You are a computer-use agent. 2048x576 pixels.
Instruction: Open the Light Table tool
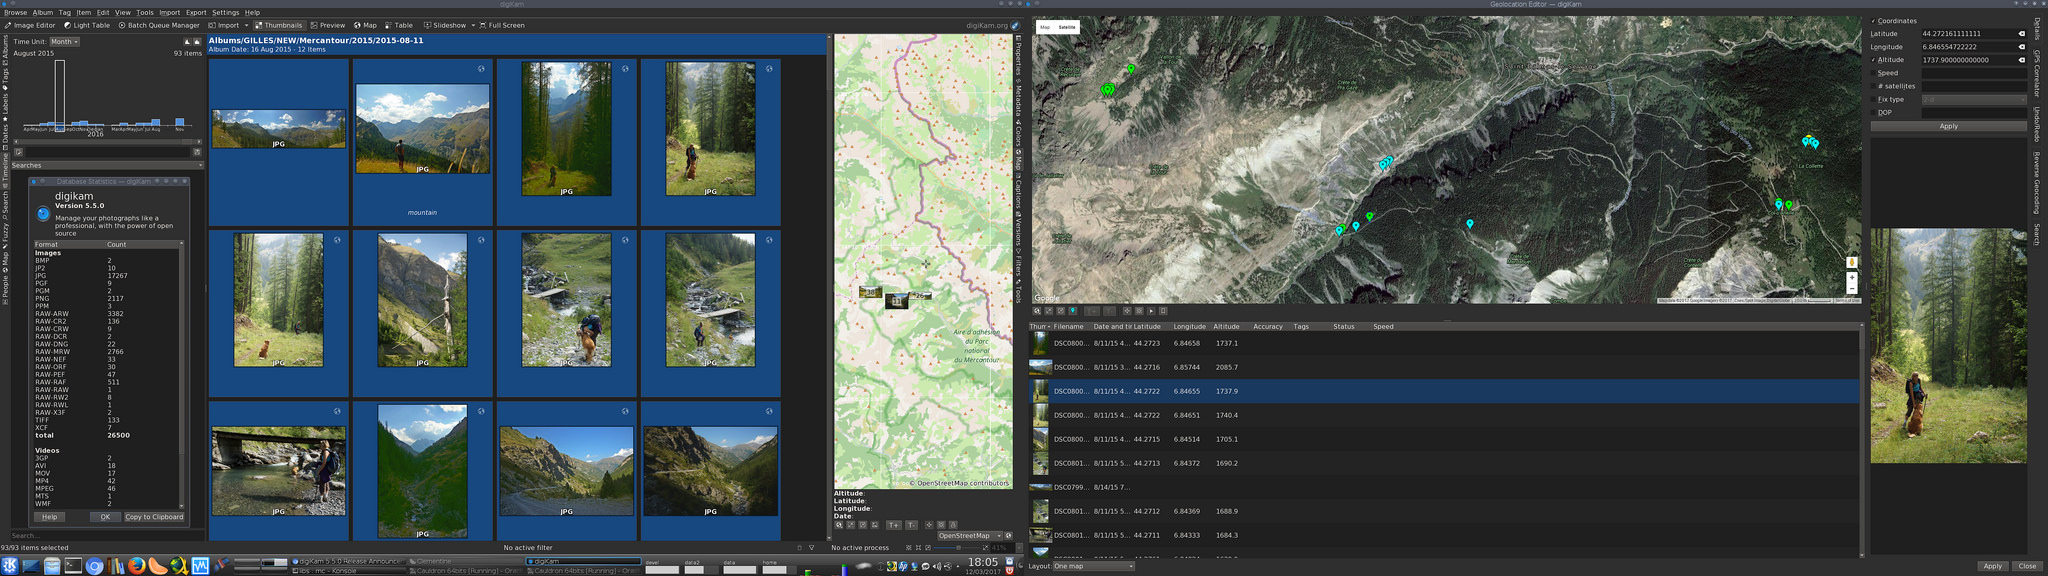[87, 25]
